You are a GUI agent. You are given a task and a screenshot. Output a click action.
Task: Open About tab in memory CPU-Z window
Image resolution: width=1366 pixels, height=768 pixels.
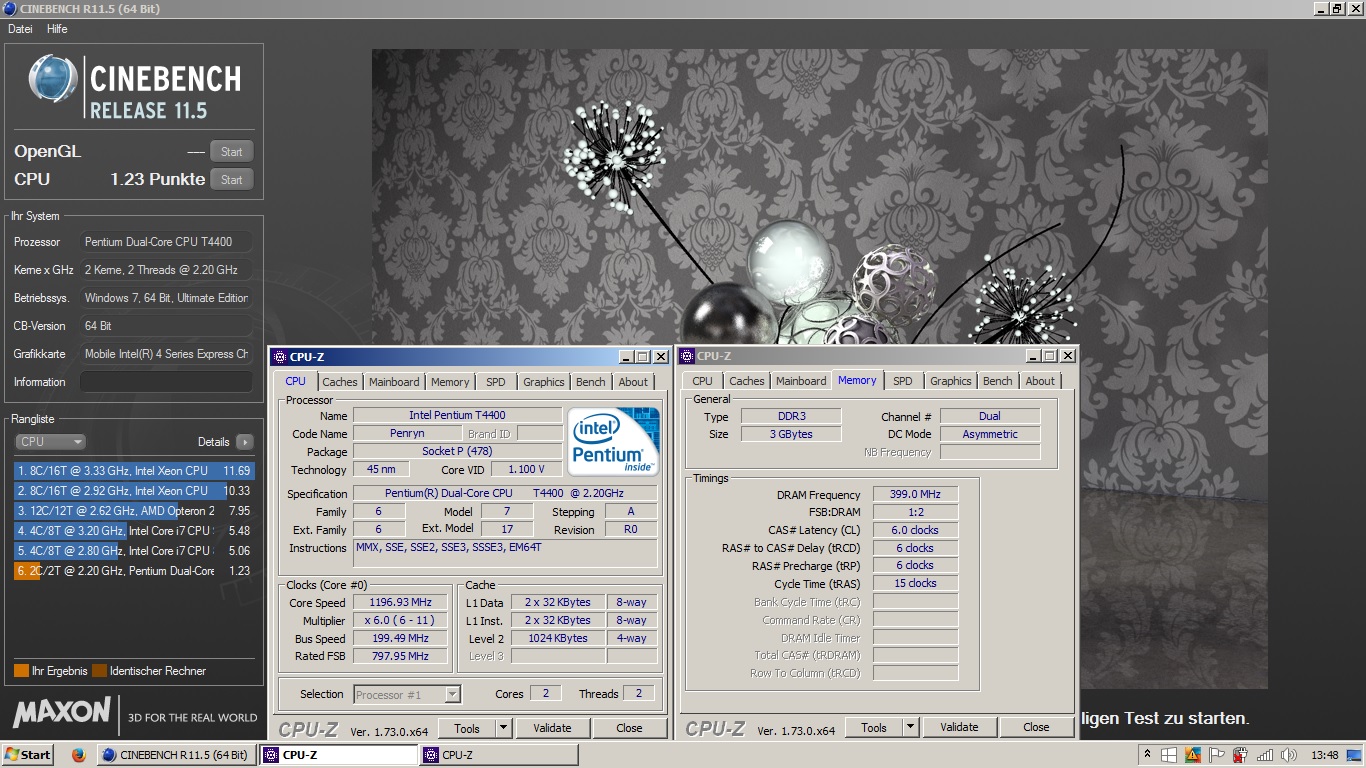click(1040, 381)
